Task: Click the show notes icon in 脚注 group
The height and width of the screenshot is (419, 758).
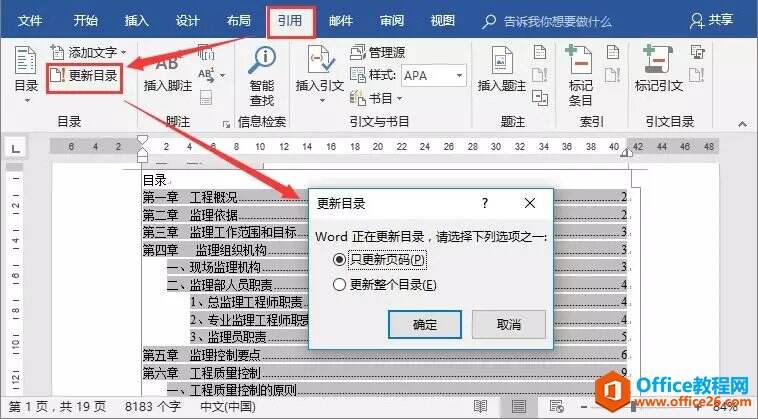Action: pos(206,98)
